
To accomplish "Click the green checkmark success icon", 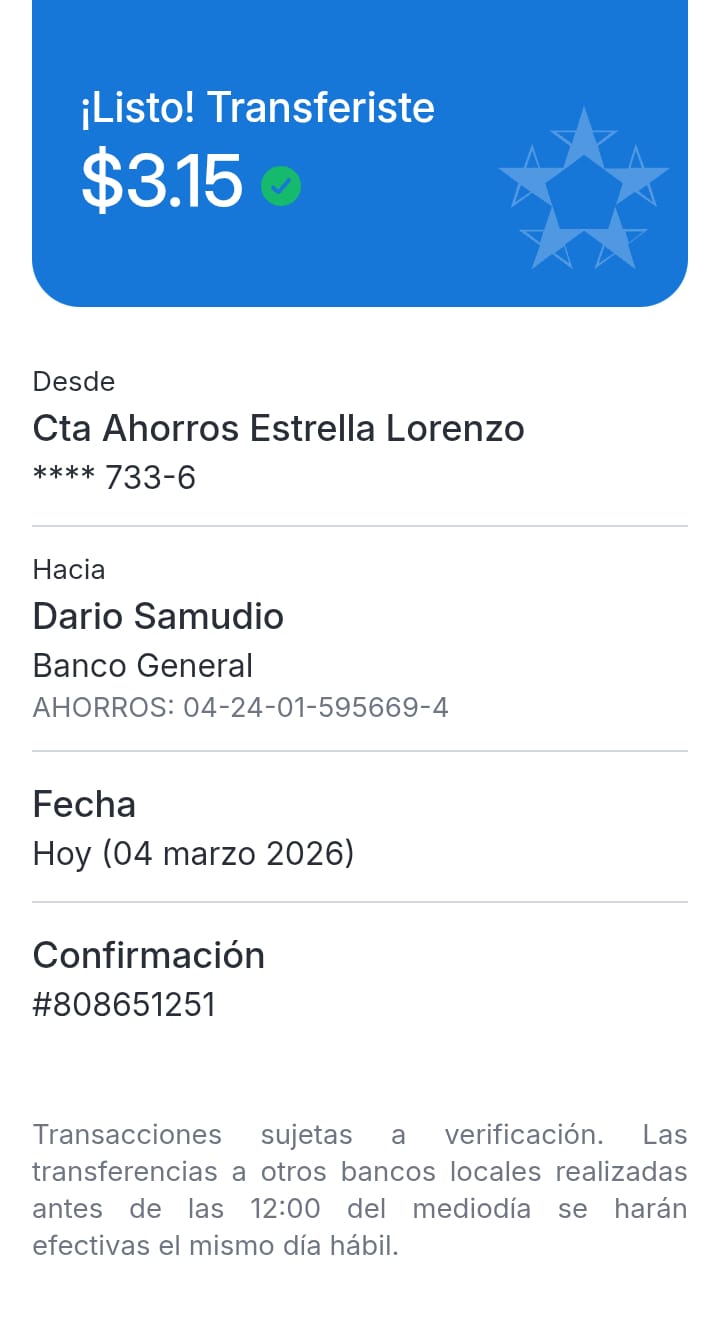I will click(281, 185).
